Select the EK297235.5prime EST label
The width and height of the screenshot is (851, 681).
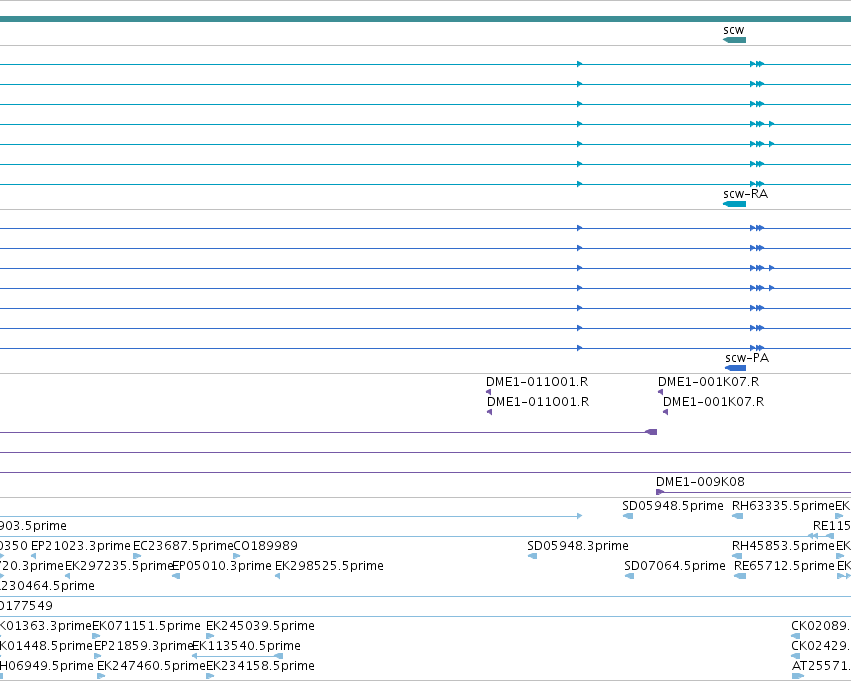point(118,565)
